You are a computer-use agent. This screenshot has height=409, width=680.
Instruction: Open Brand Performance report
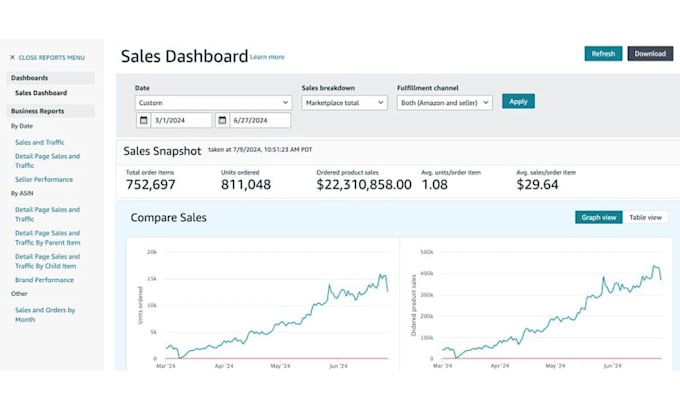44,280
